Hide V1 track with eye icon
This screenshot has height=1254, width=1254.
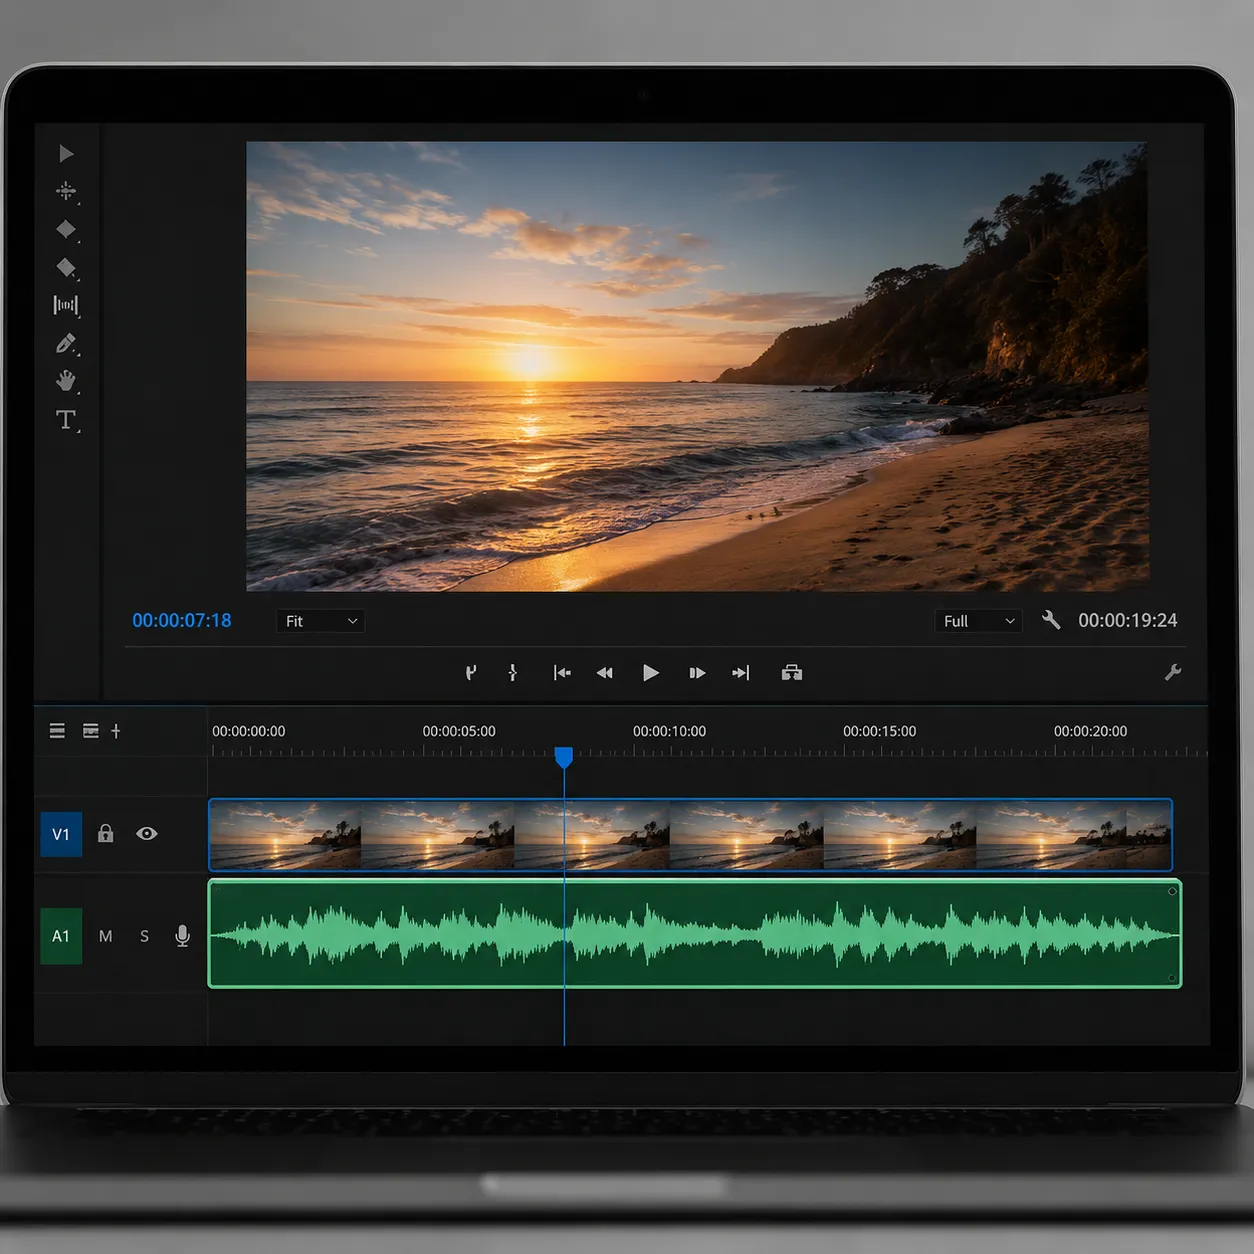click(x=147, y=833)
